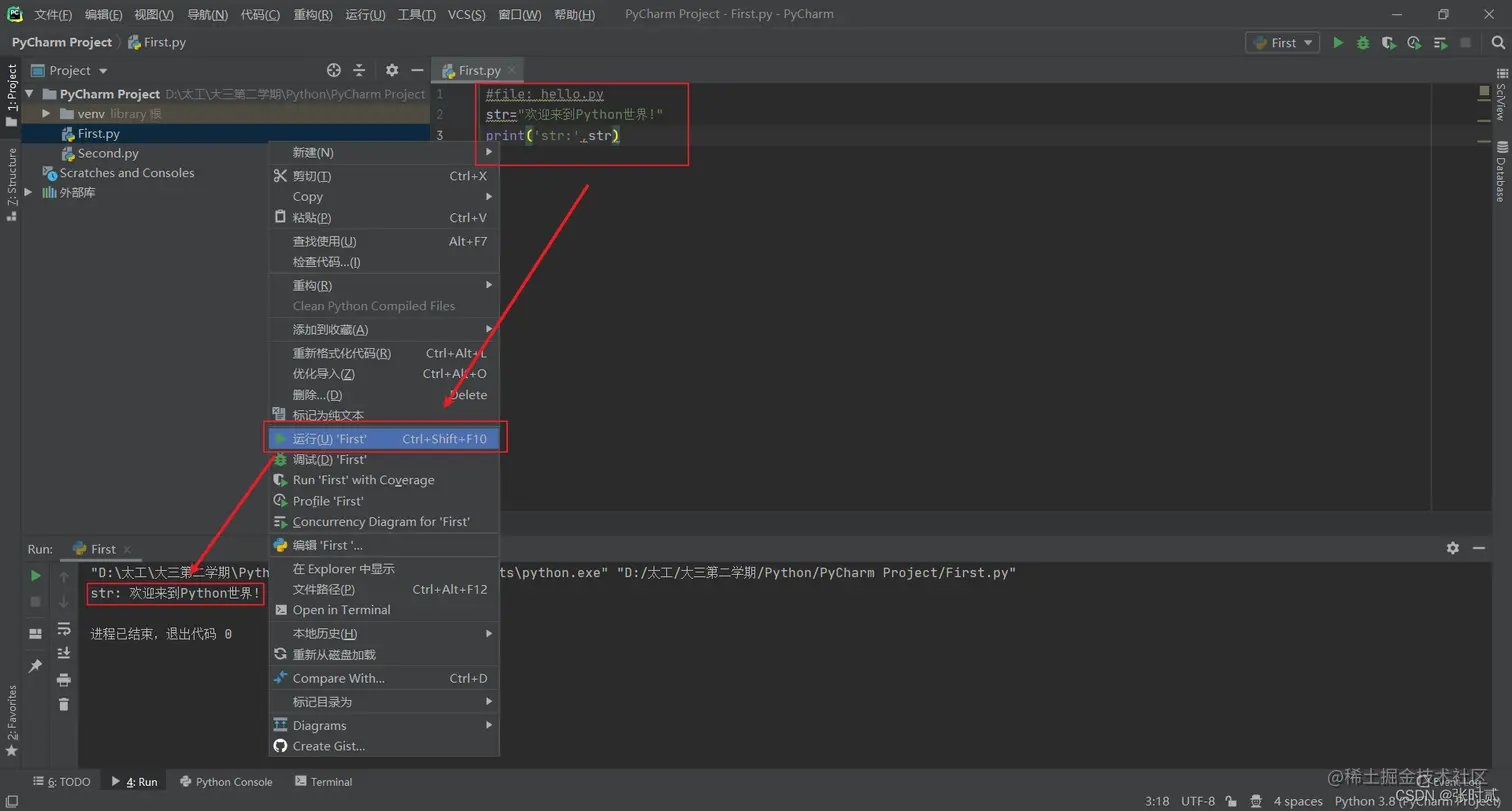The width and height of the screenshot is (1512, 811).
Task: Select Second.py in the project tree
Action: [x=108, y=153]
